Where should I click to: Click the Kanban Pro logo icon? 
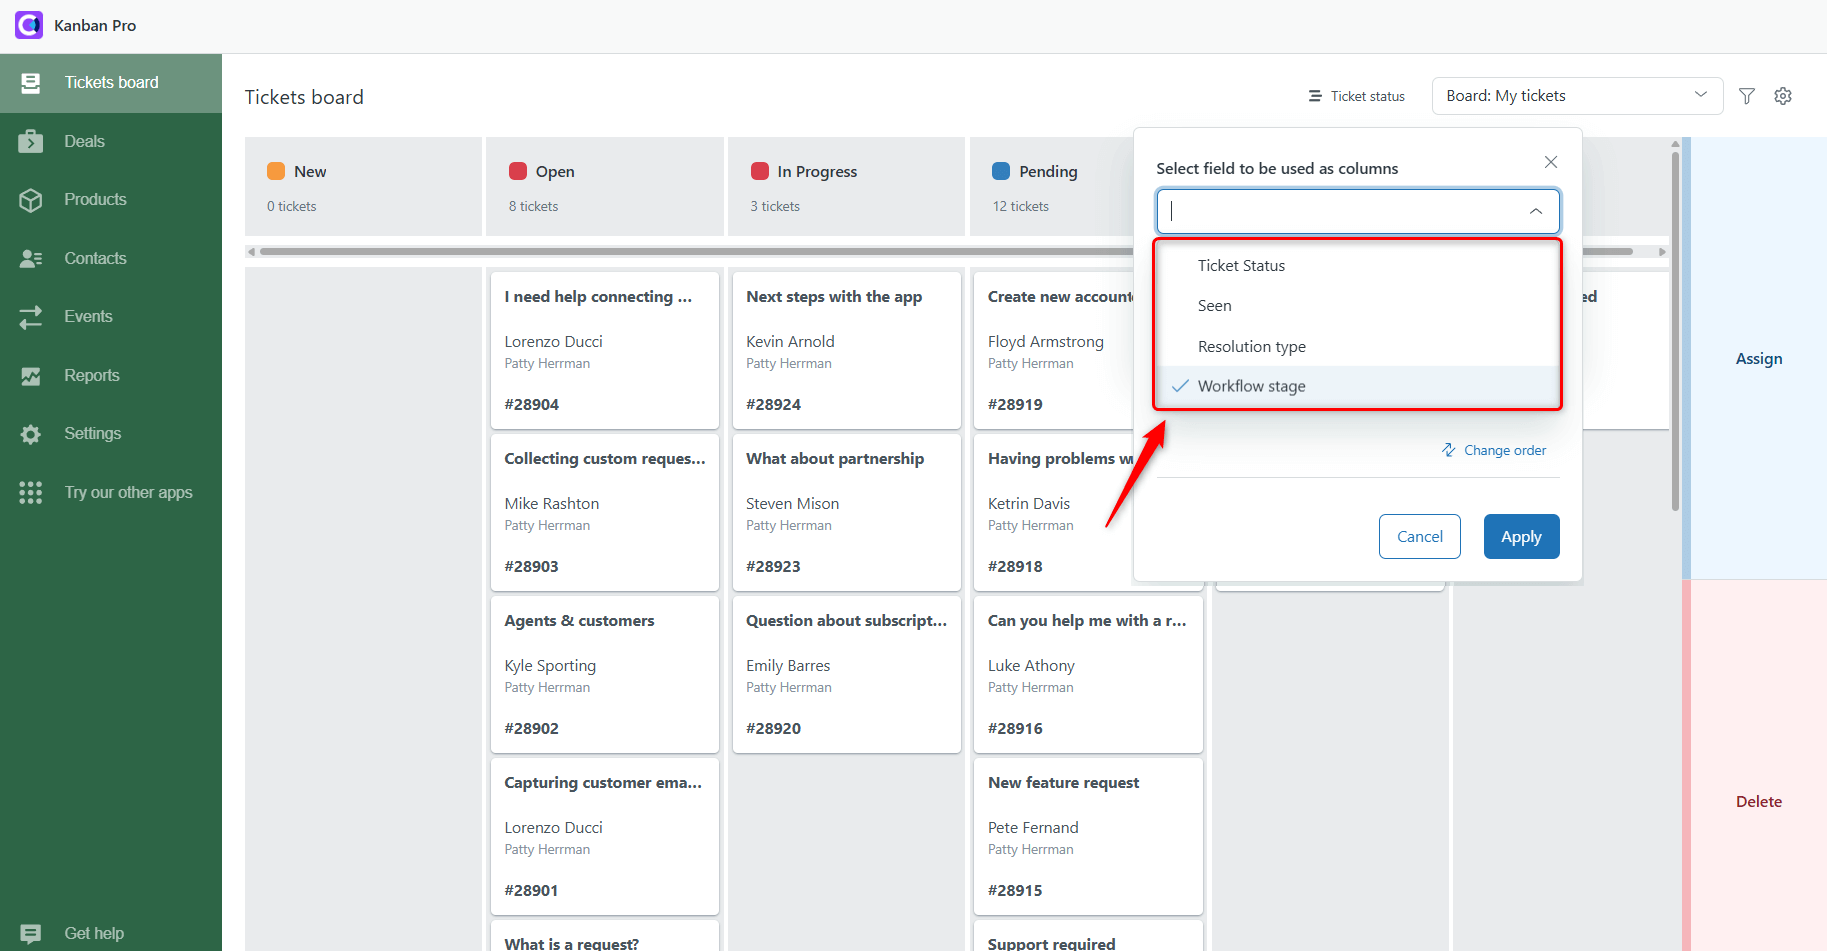click(29, 25)
